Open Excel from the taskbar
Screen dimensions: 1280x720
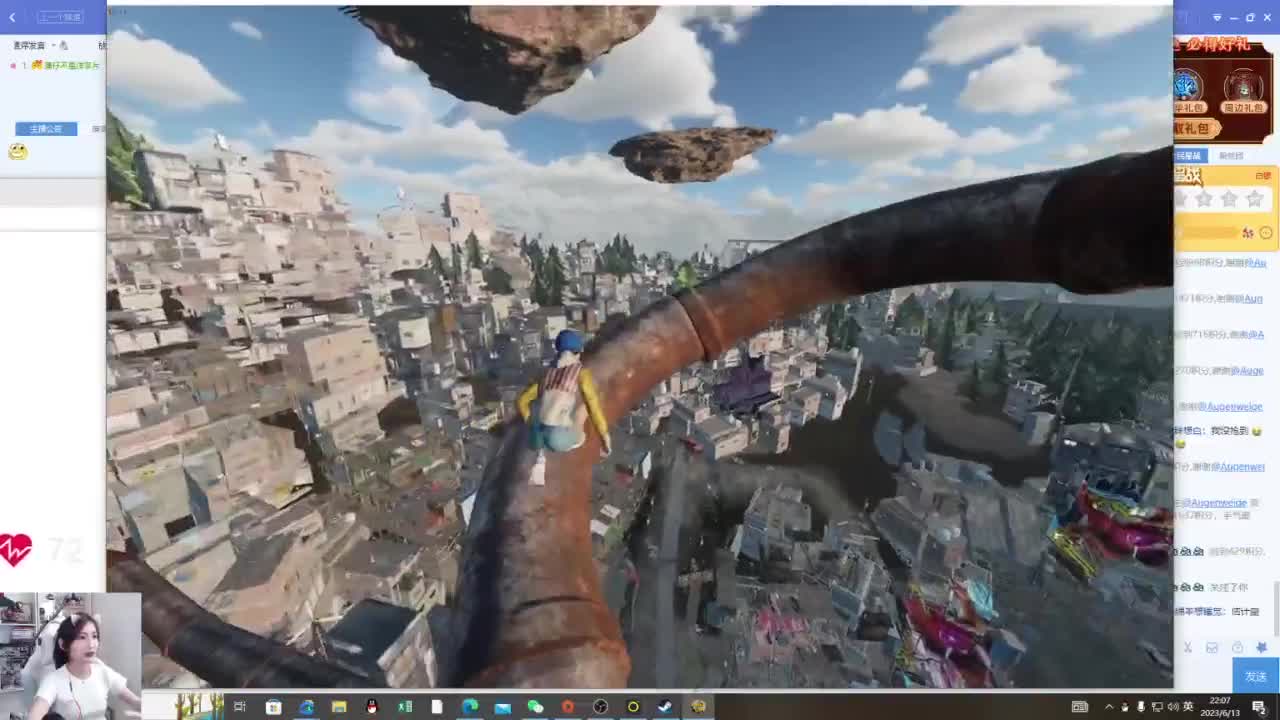coord(405,707)
